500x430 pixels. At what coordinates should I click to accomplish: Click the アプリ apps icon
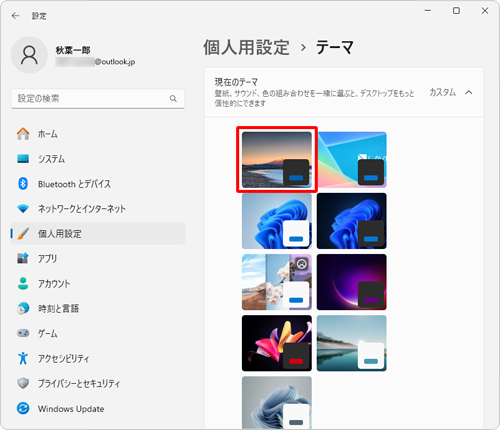23,258
